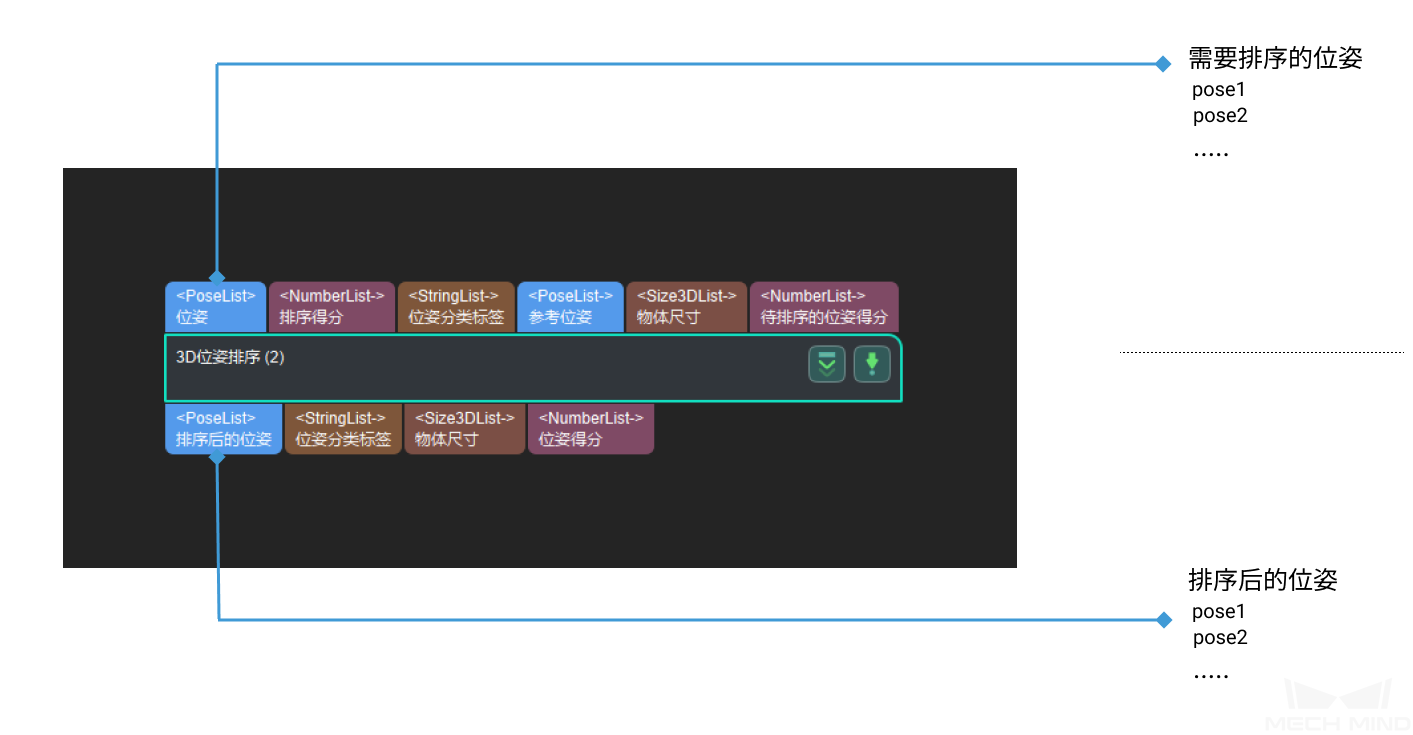Select the 位姿 PoseList input port

[x=216, y=307]
